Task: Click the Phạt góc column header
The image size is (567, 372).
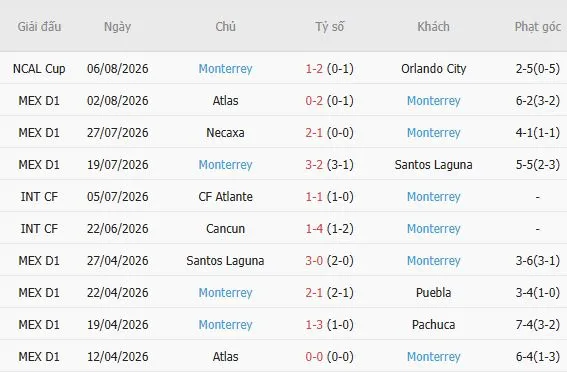Action: point(538,26)
